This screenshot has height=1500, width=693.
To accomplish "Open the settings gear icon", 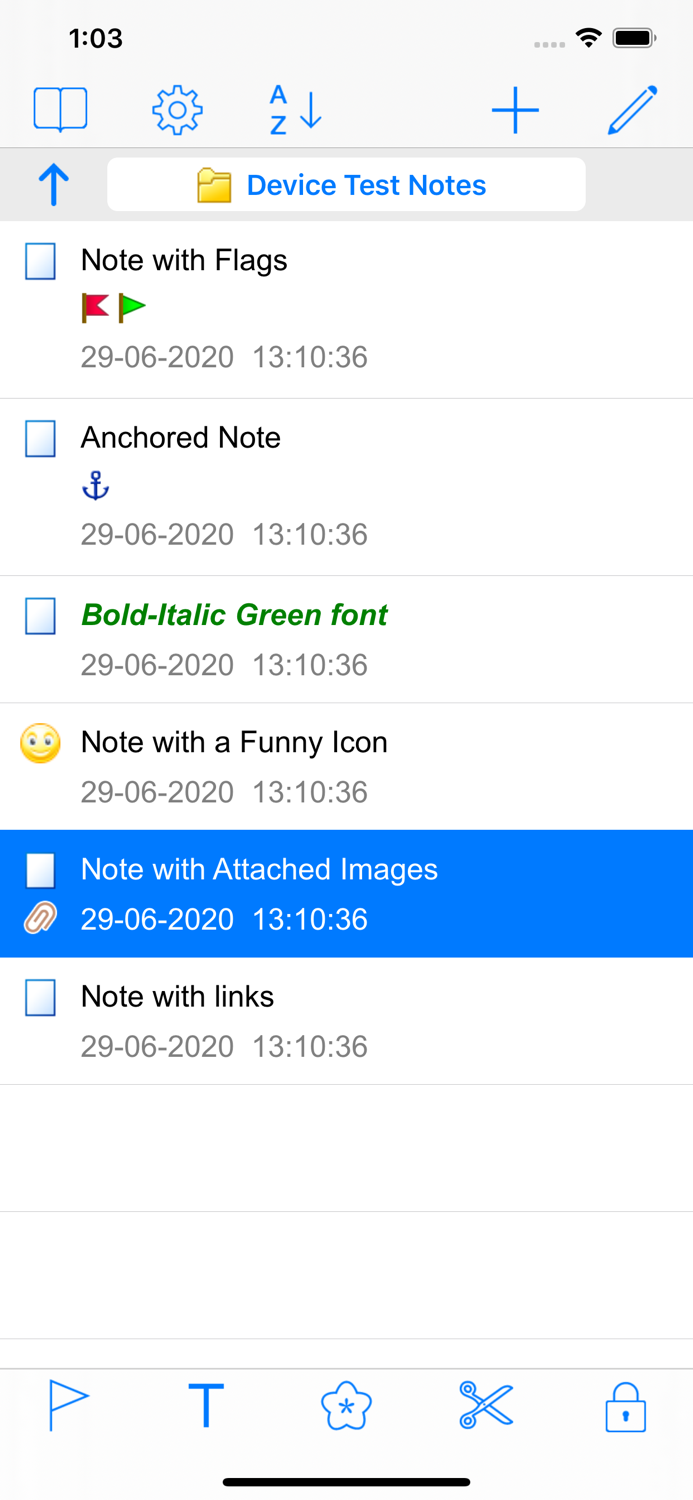I will tap(177, 110).
